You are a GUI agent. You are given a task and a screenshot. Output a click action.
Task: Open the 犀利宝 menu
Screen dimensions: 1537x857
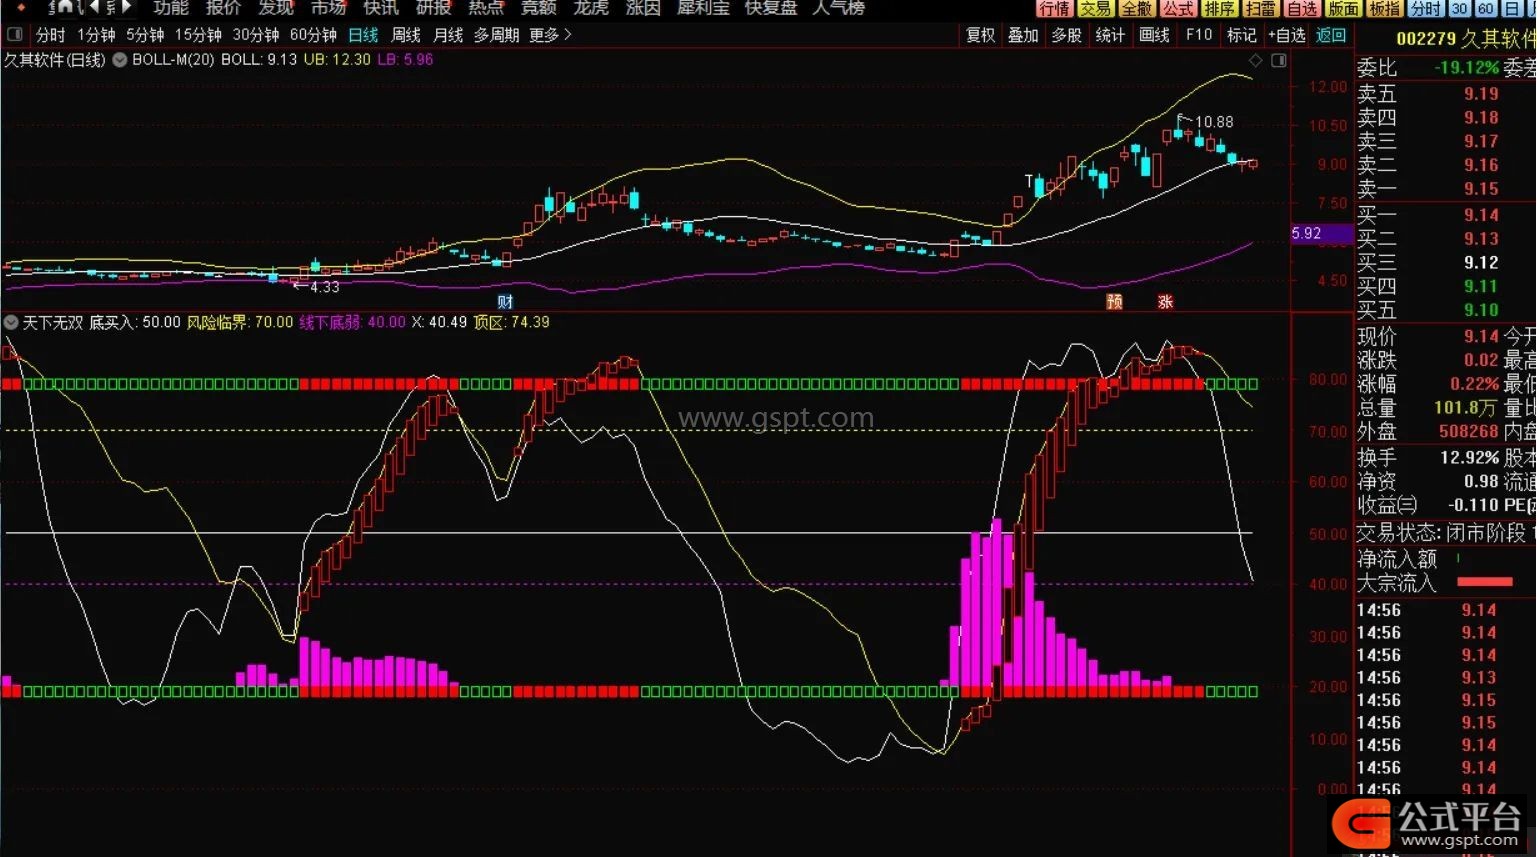point(703,8)
